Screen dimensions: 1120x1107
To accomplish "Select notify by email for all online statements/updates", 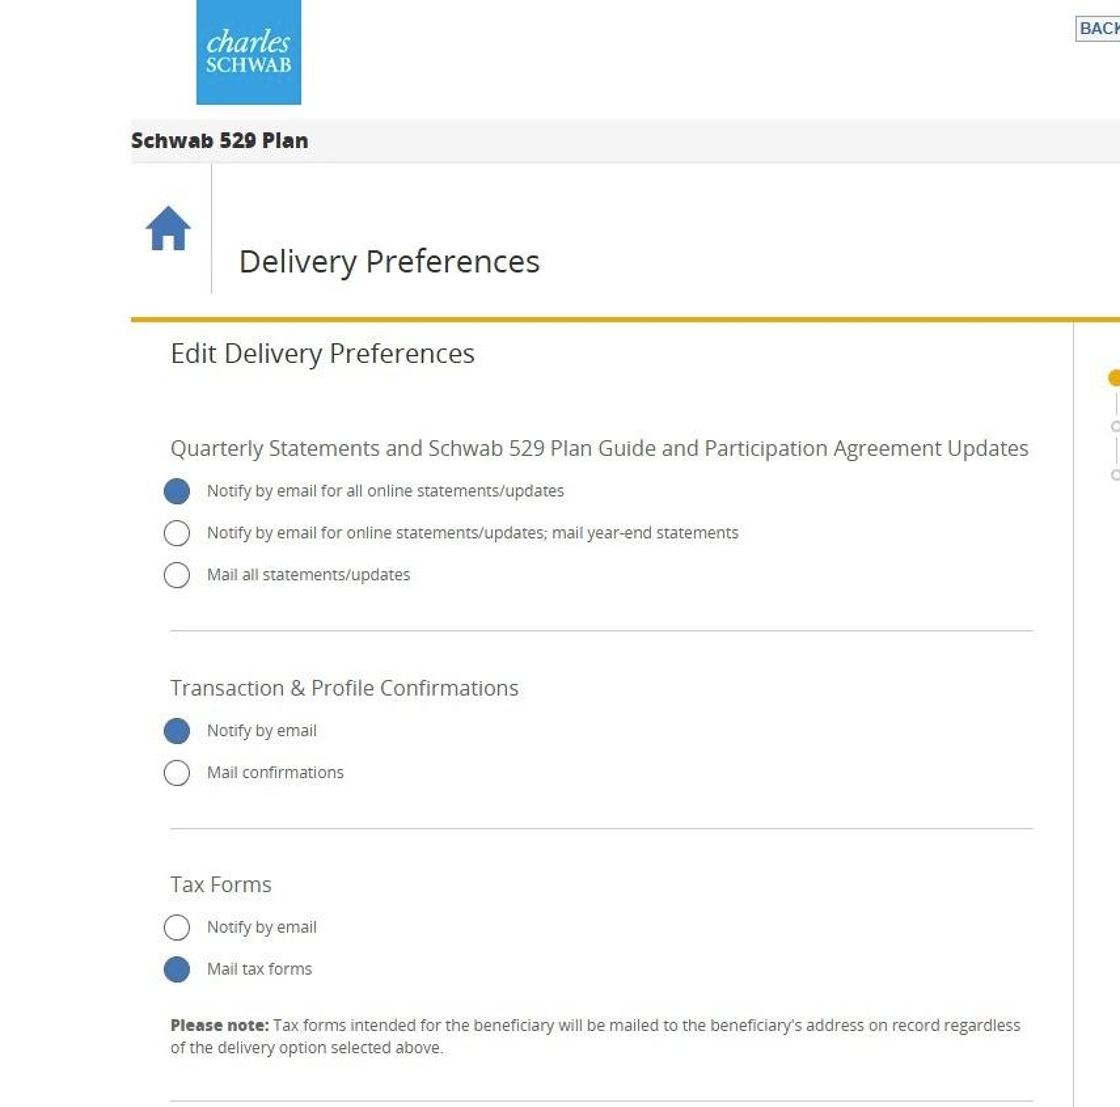I will pos(177,491).
